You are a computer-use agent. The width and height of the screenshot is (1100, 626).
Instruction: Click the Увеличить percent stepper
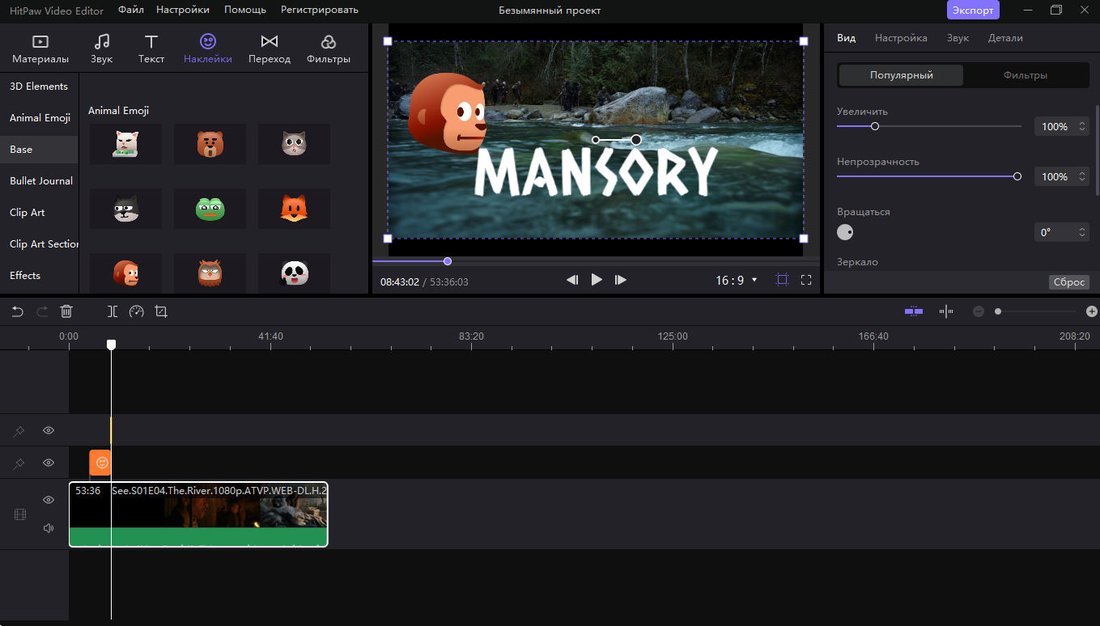[x=1082, y=126]
